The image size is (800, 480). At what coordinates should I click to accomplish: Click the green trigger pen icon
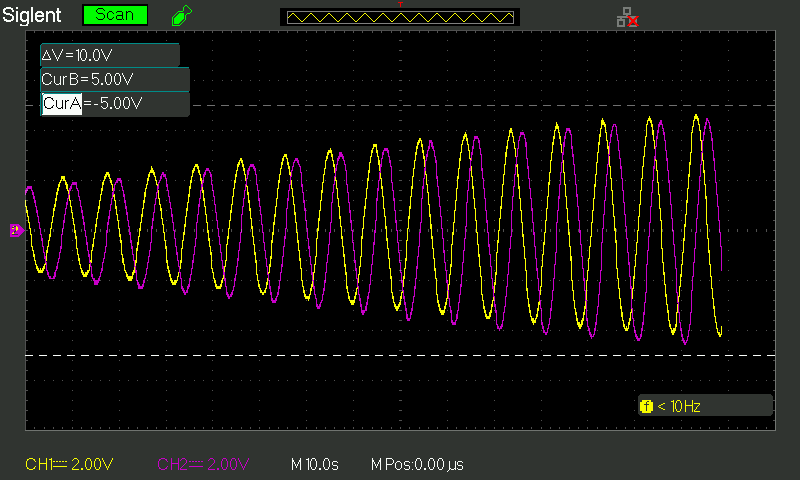coord(182,15)
